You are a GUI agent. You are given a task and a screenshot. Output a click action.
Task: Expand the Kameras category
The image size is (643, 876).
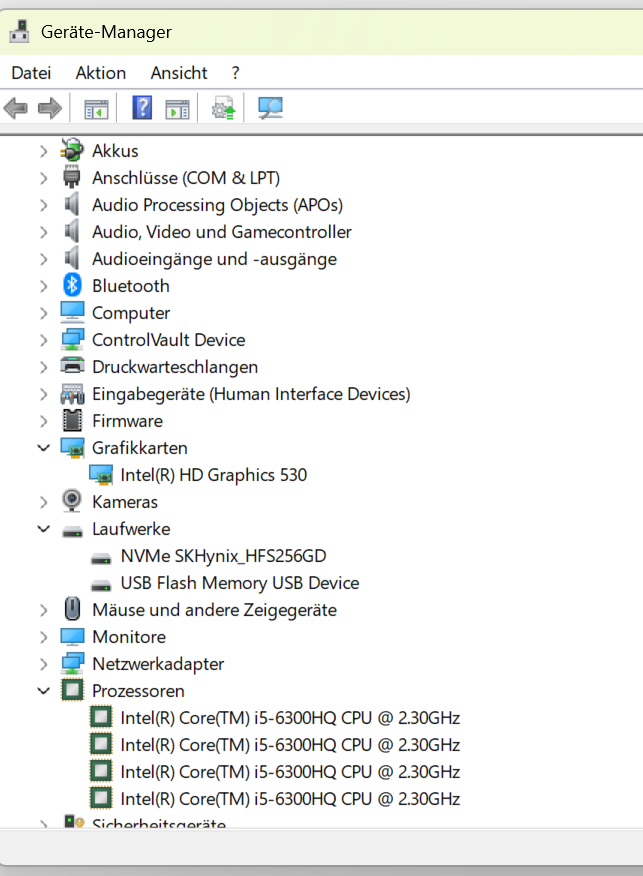(x=44, y=502)
